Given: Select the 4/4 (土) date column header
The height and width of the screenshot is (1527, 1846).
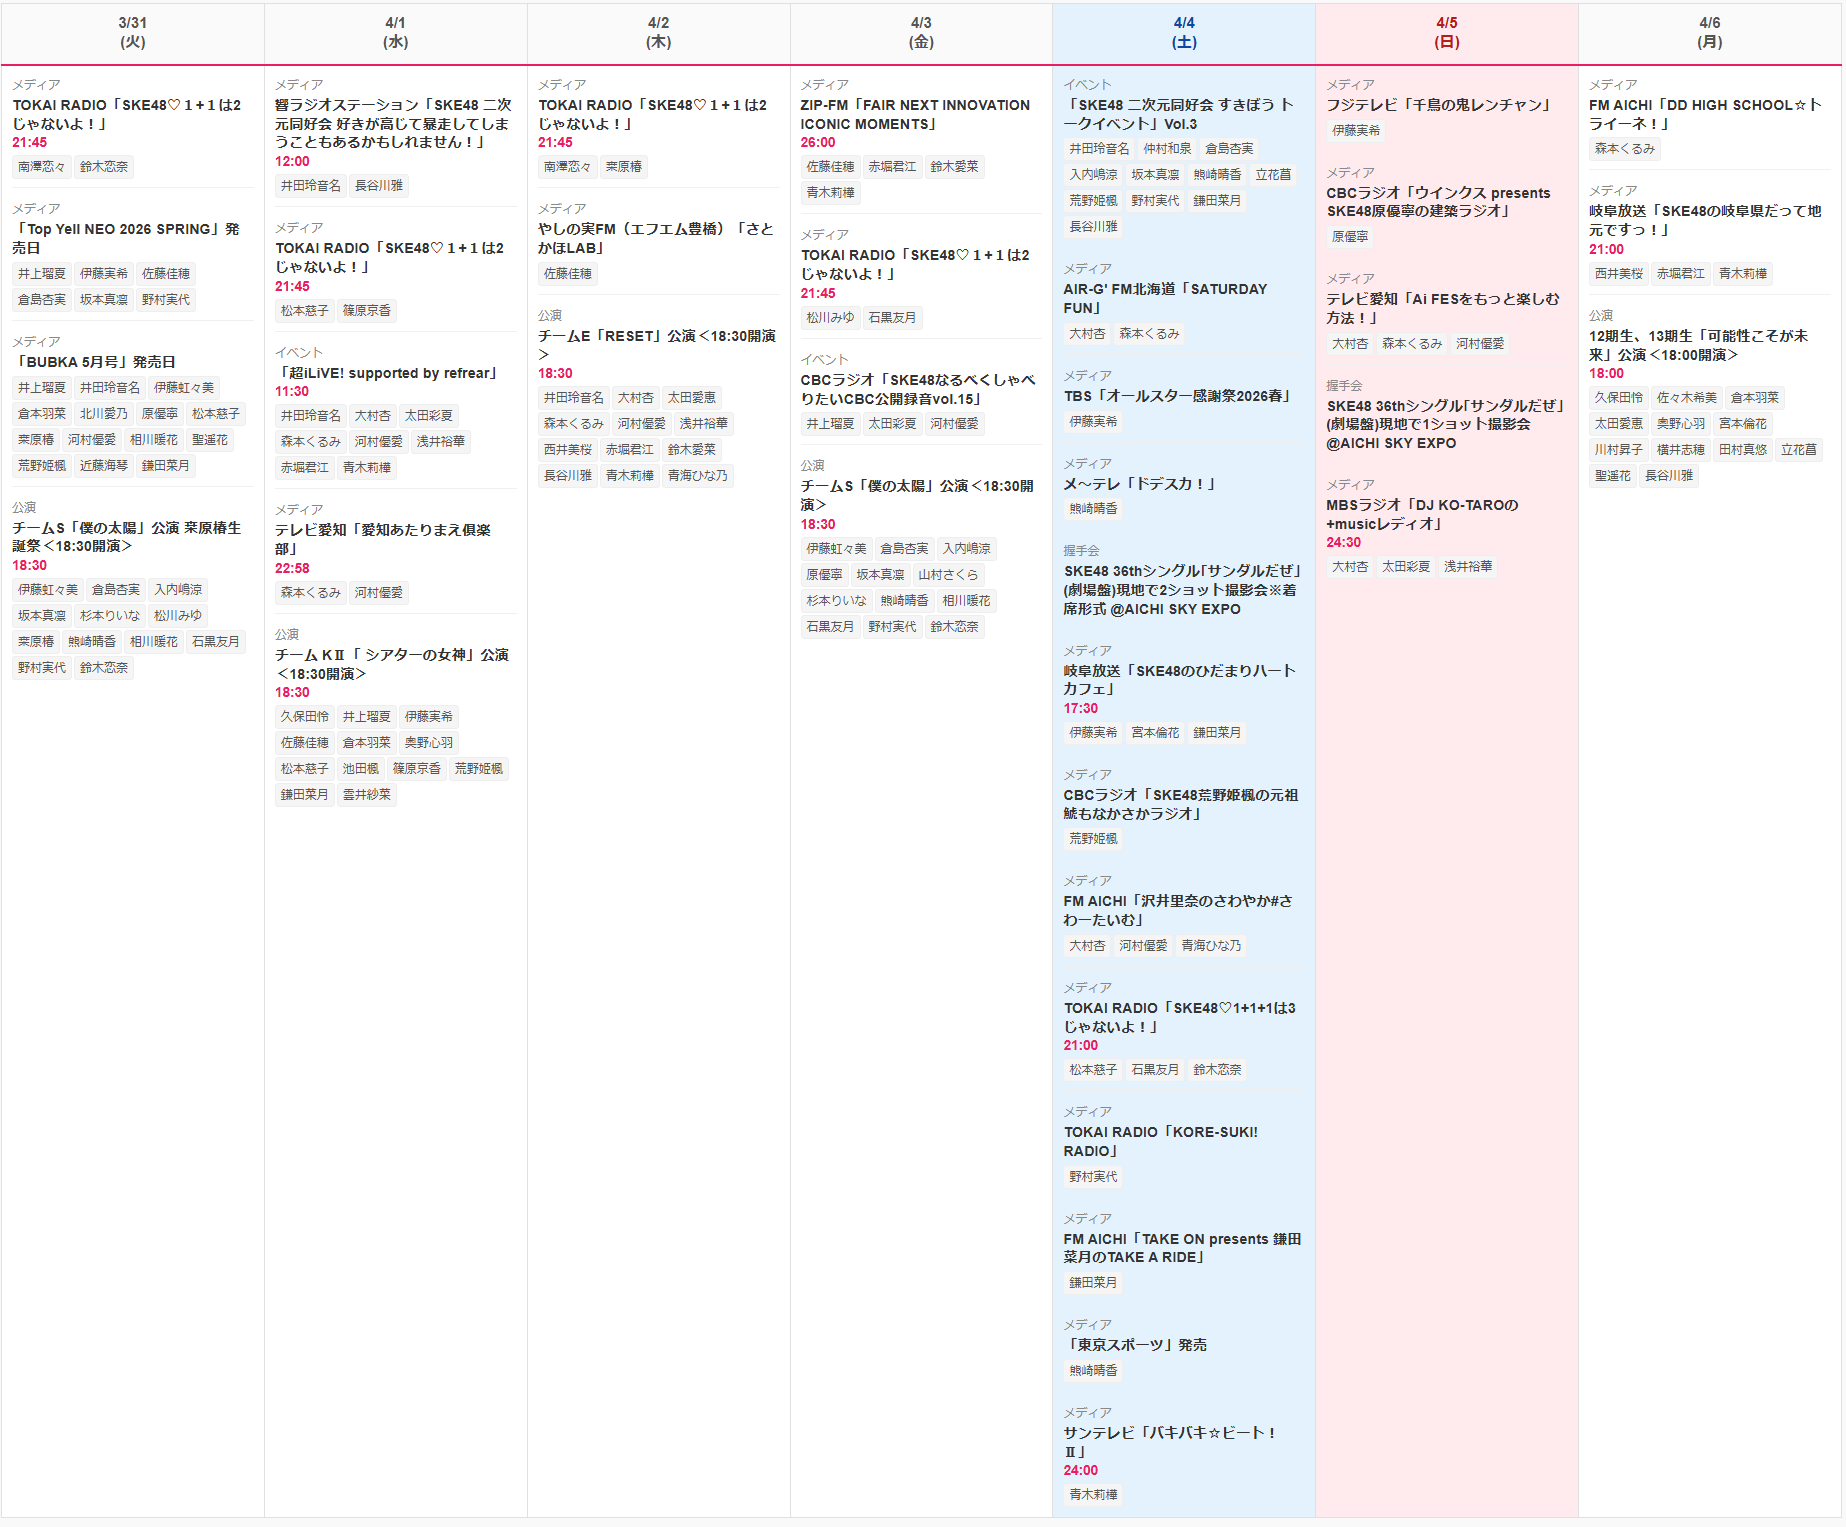Looking at the screenshot, I should [x=1183, y=33].
